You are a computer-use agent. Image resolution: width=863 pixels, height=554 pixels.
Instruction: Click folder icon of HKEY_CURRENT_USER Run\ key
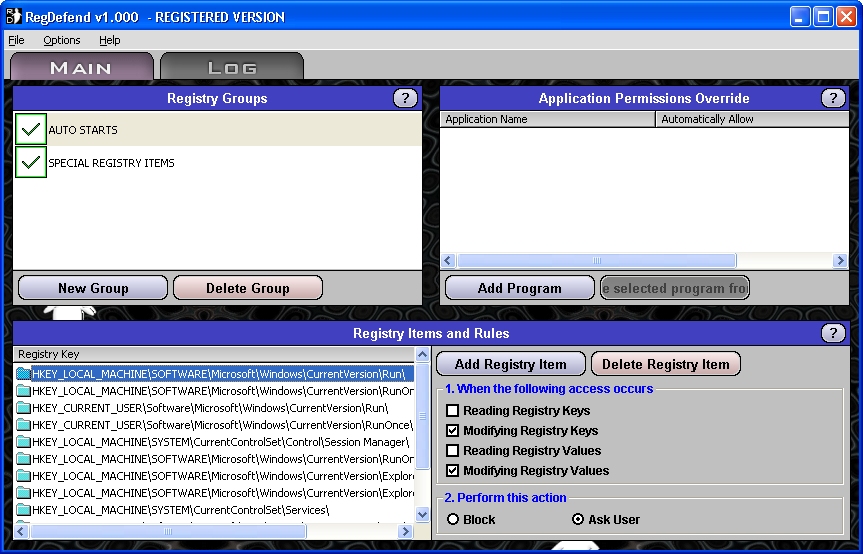23,408
